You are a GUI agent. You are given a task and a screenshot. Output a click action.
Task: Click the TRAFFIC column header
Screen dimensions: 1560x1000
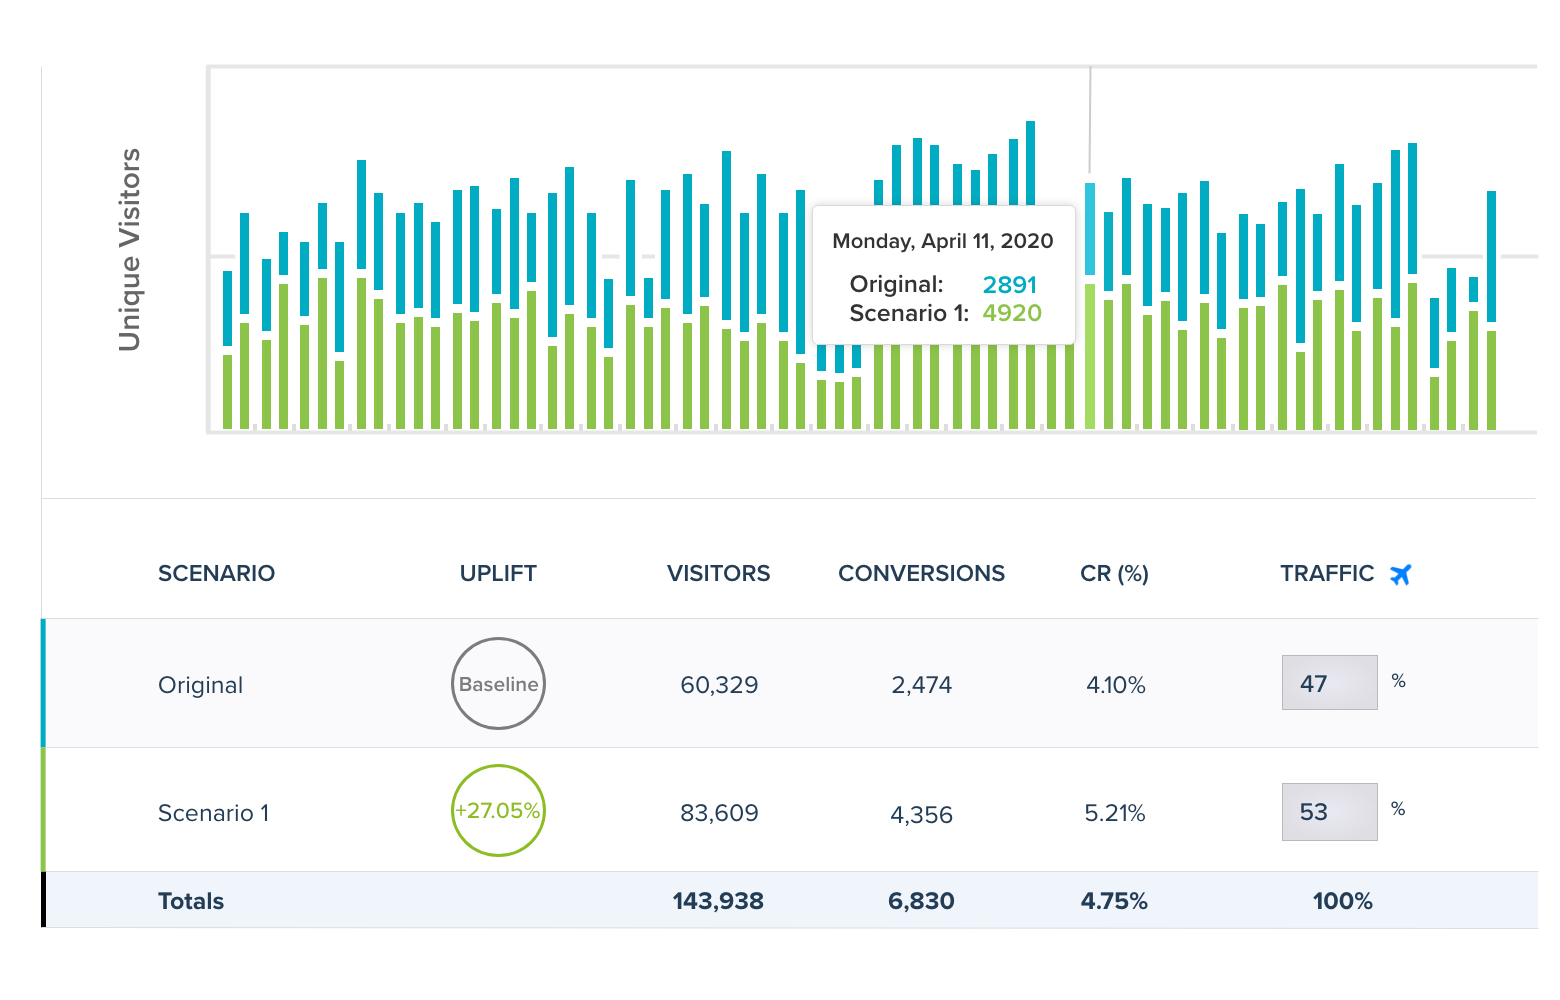(x=1327, y=573)
